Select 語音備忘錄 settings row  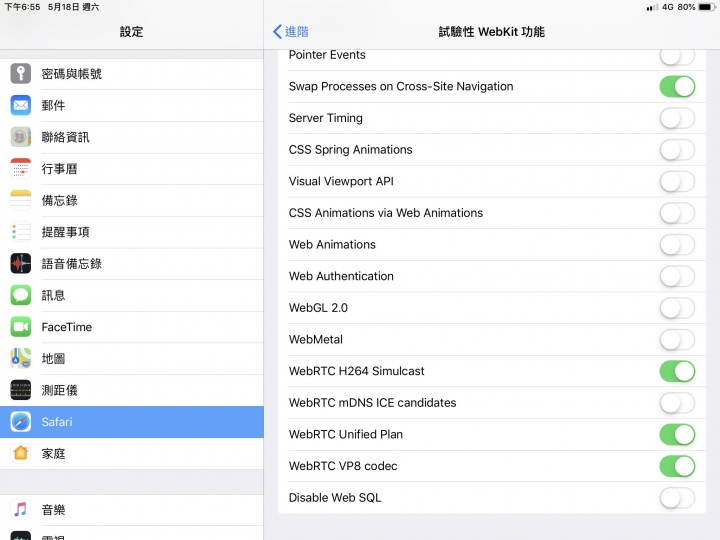pos(132,264)
